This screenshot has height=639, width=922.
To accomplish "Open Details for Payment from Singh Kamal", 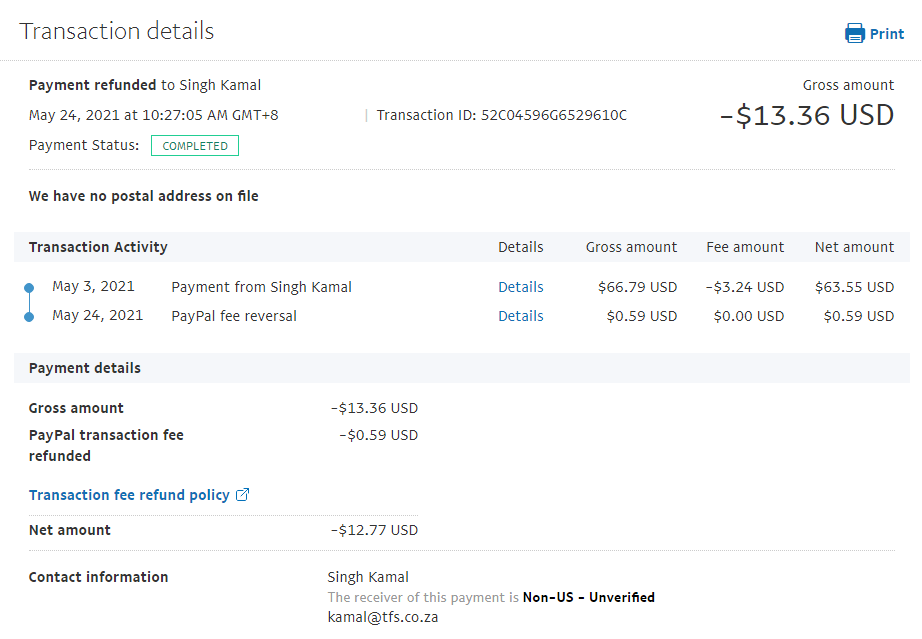I will (520, 287).
